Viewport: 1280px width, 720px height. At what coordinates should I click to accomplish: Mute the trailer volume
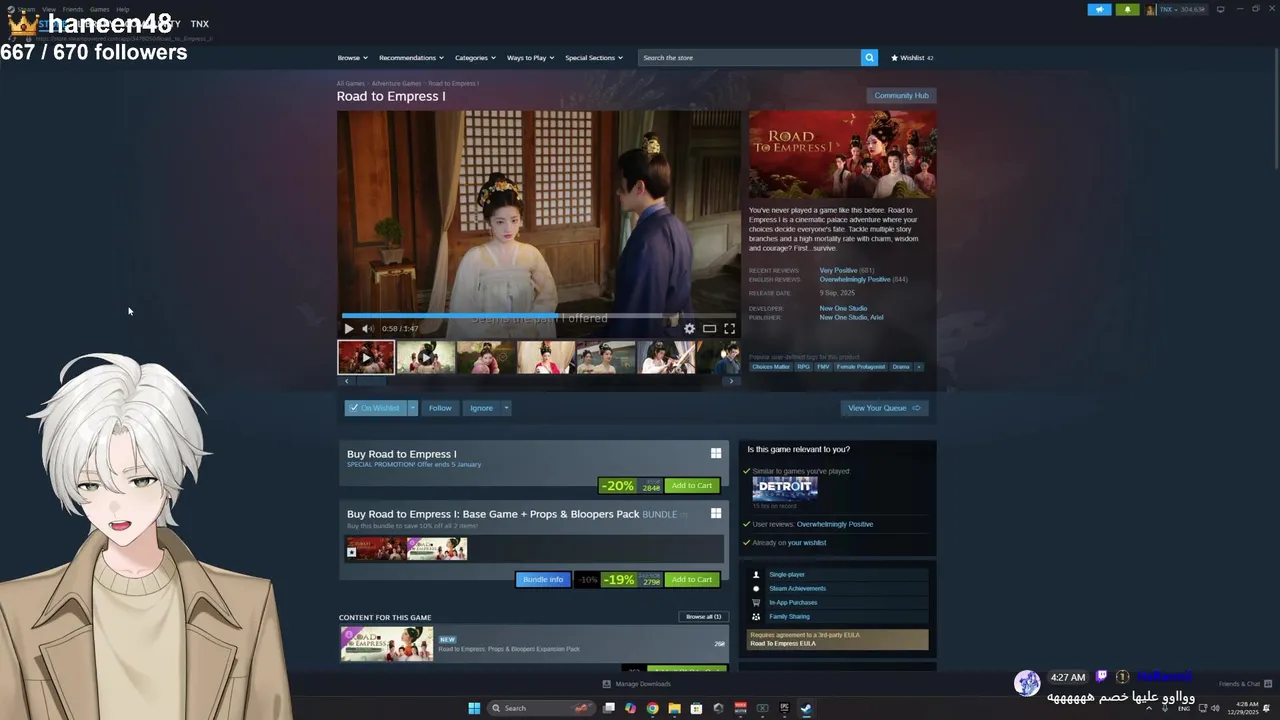point(367,328)
